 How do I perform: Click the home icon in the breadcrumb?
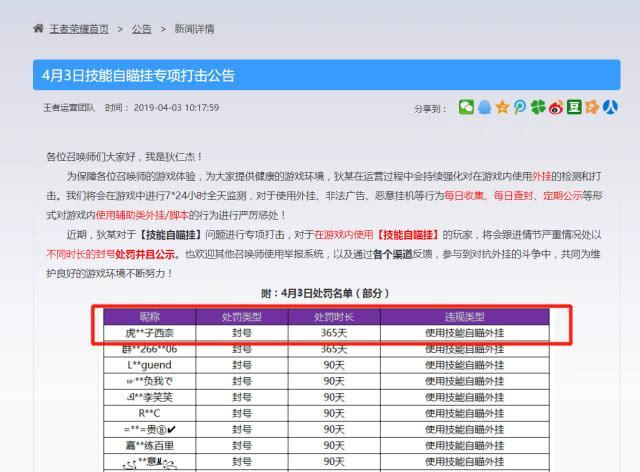tap(38, 28)
